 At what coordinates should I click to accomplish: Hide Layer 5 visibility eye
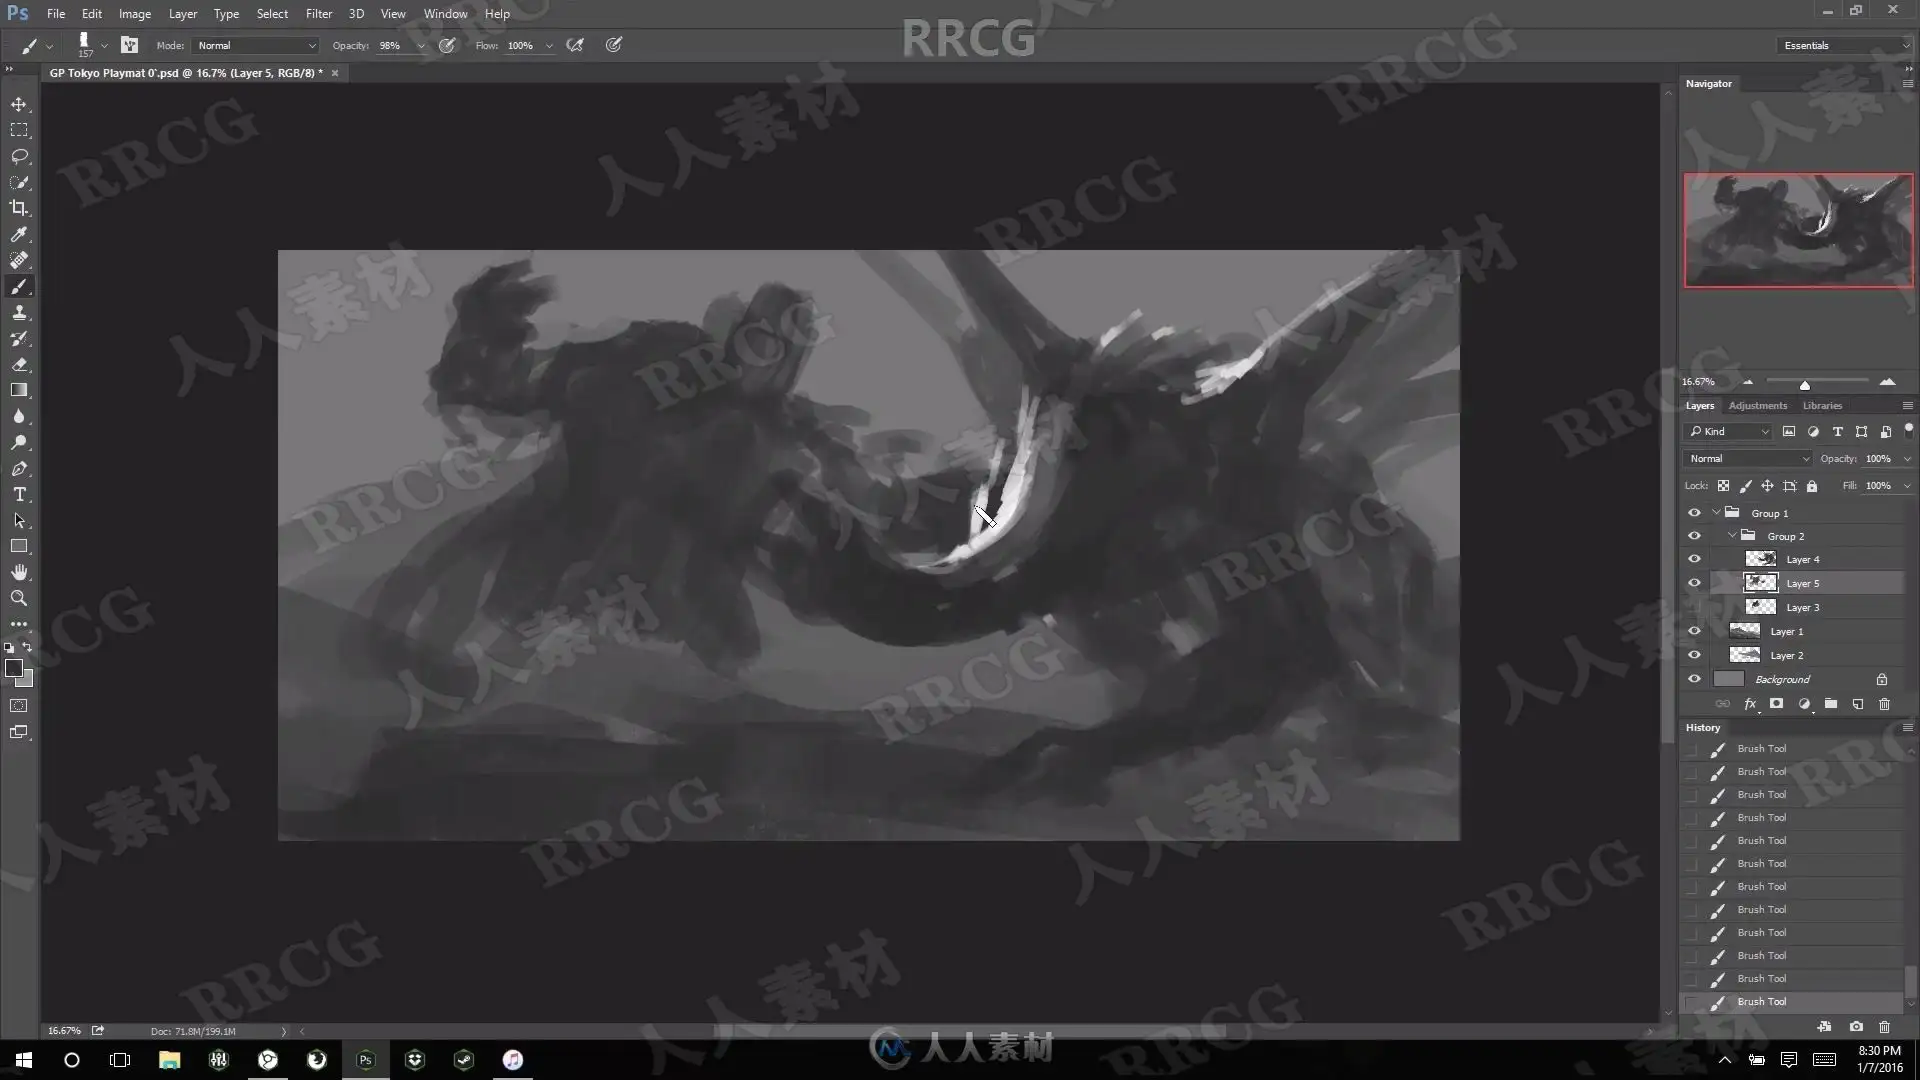(x=1694, y=583)
